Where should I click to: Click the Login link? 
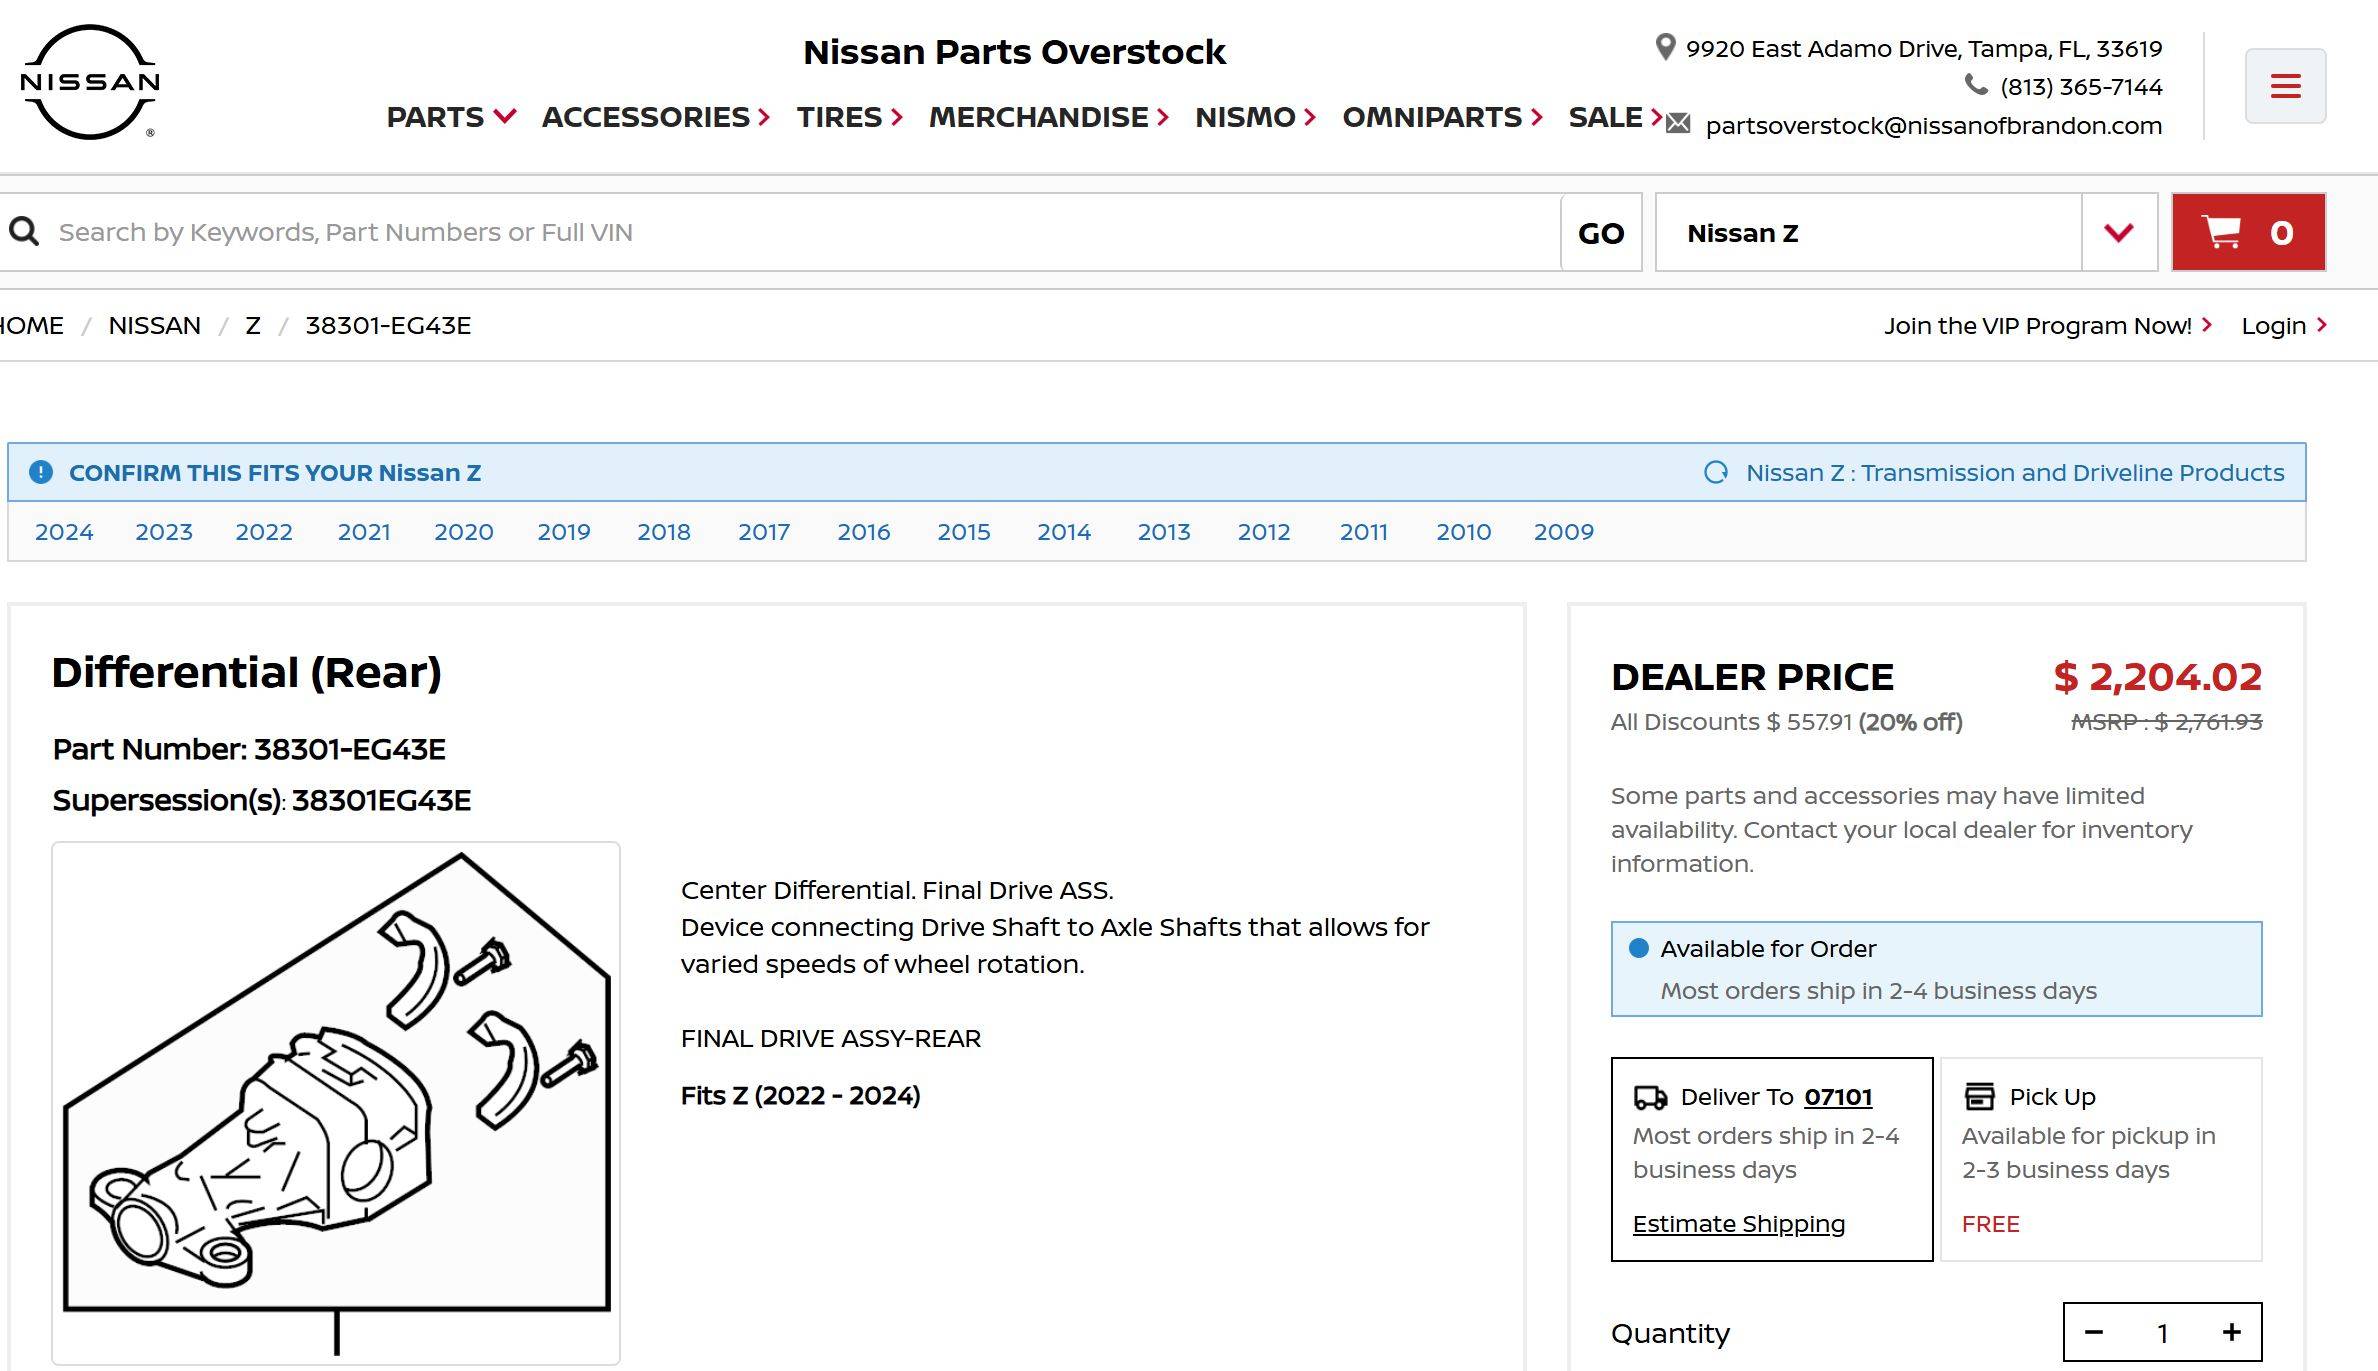(2284, 325)
